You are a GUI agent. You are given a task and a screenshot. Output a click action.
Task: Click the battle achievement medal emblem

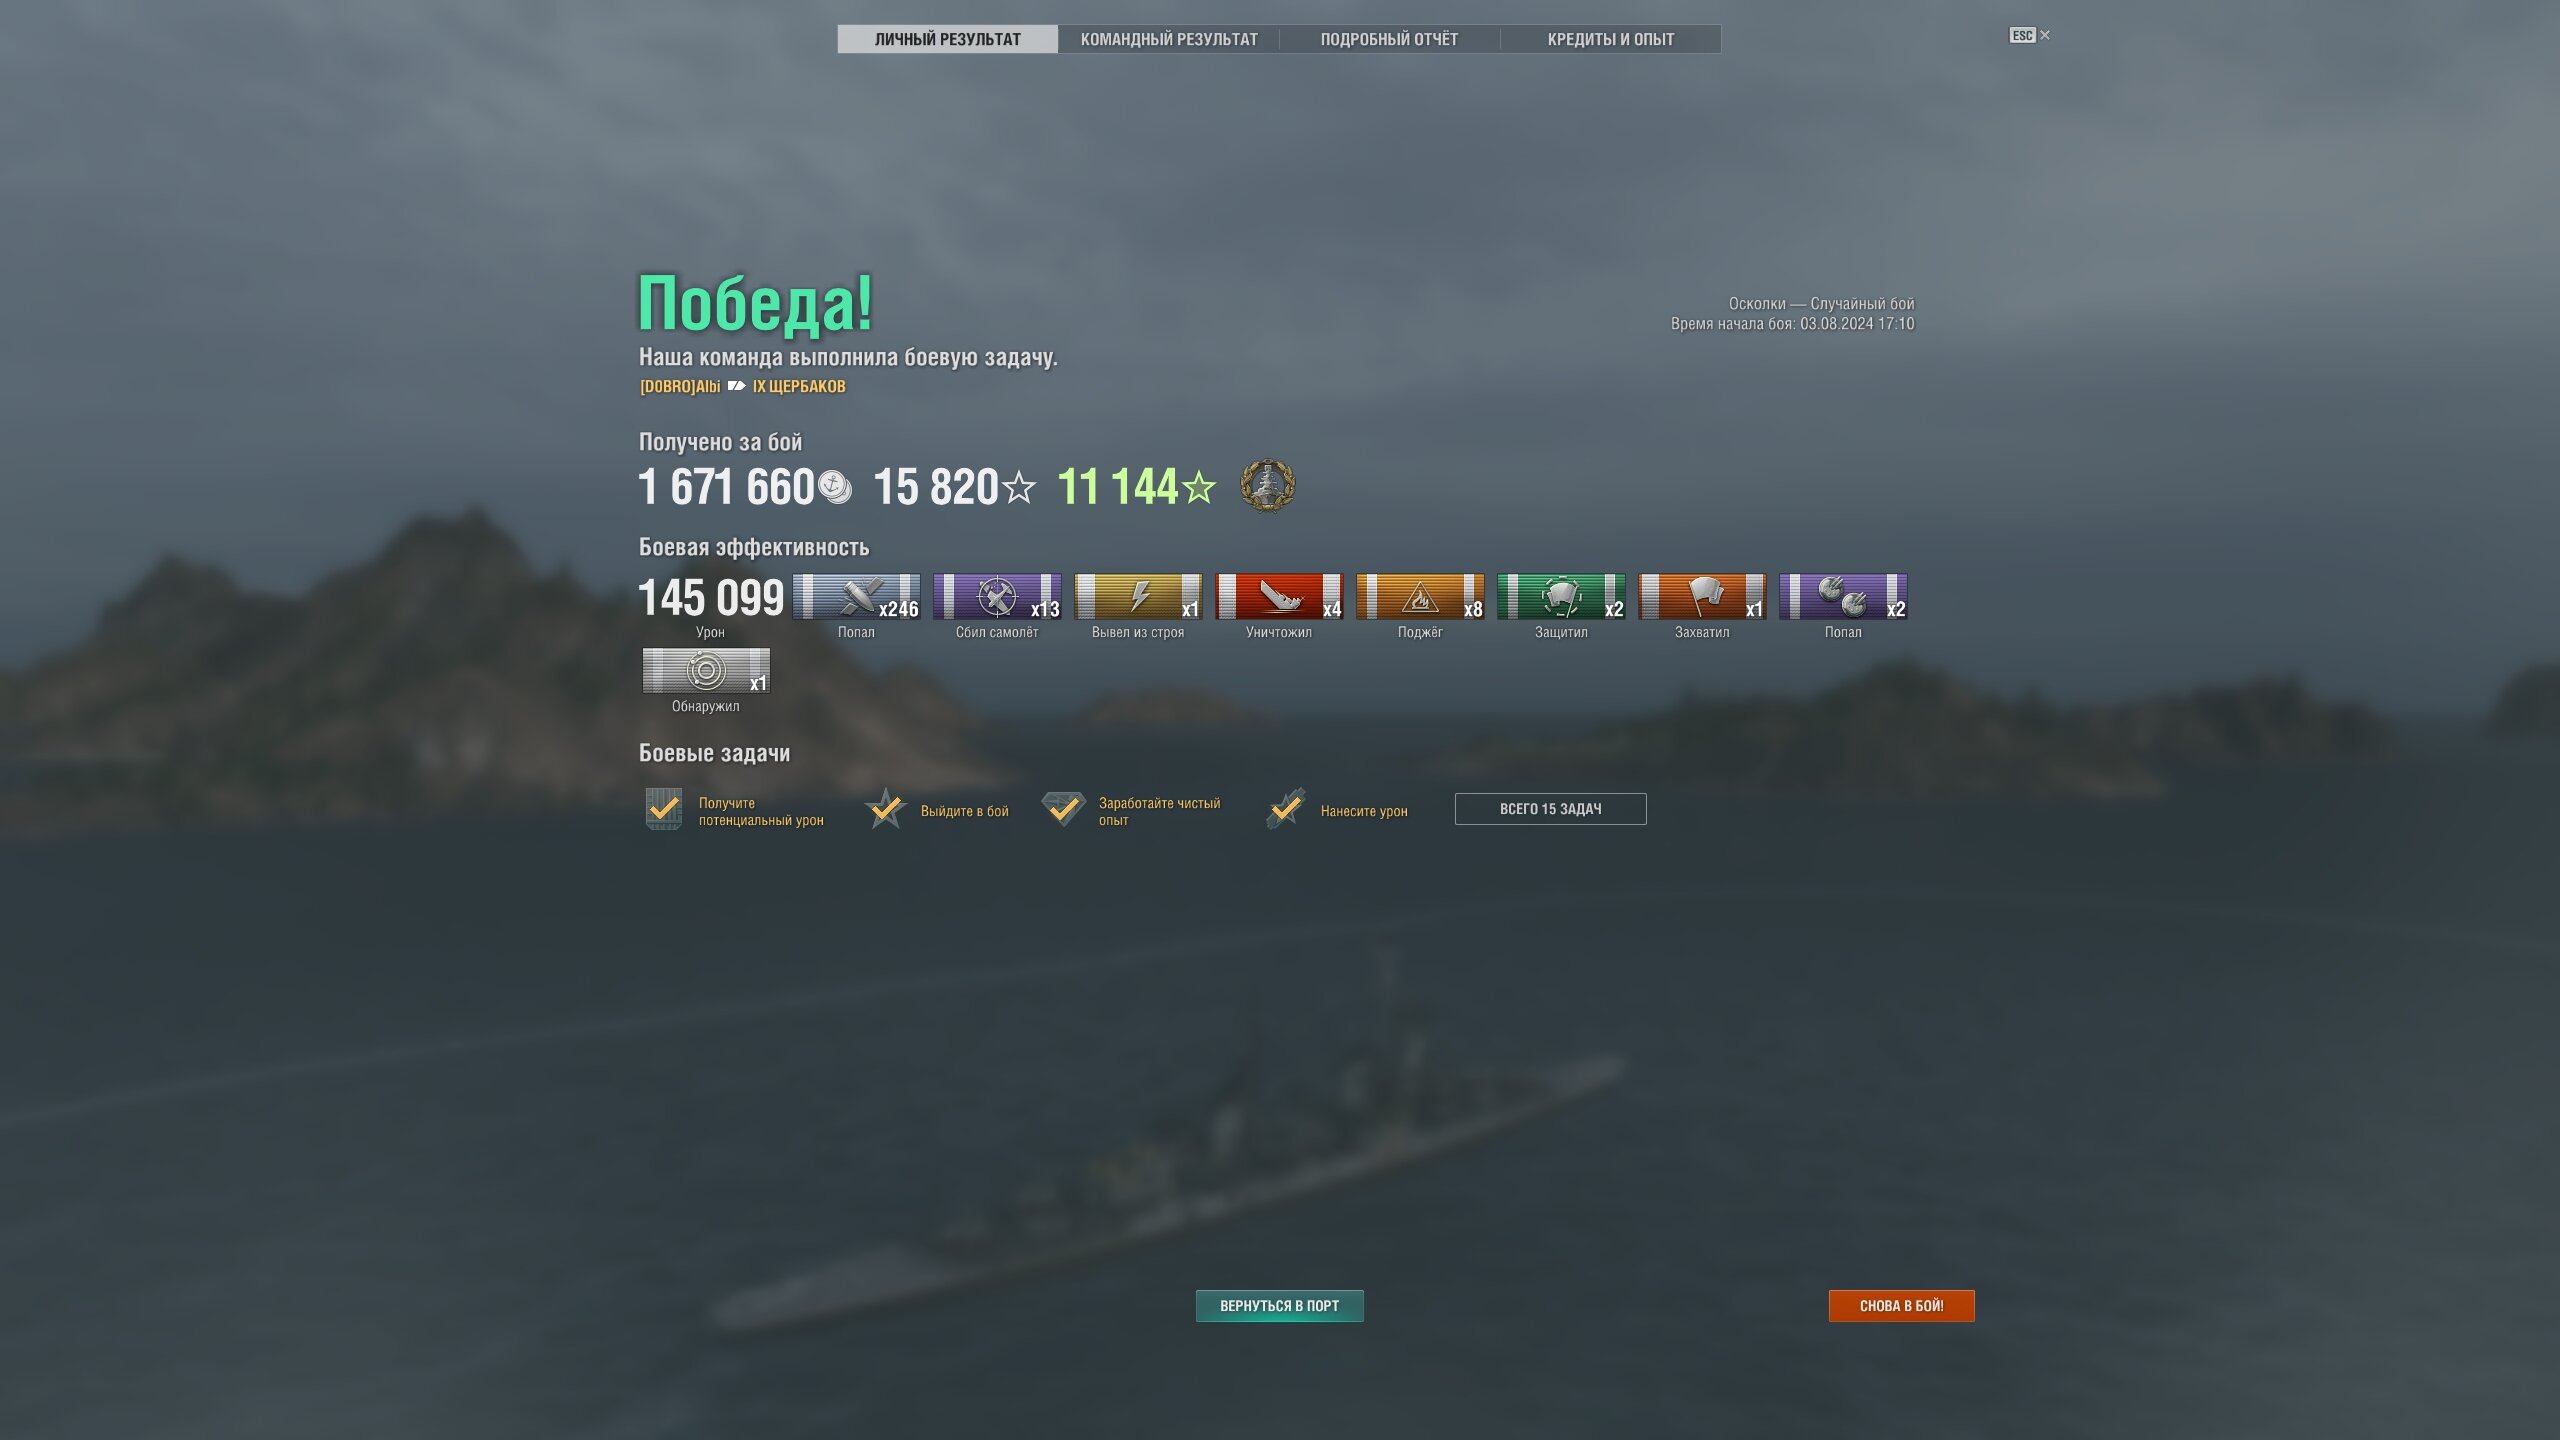1267,486
